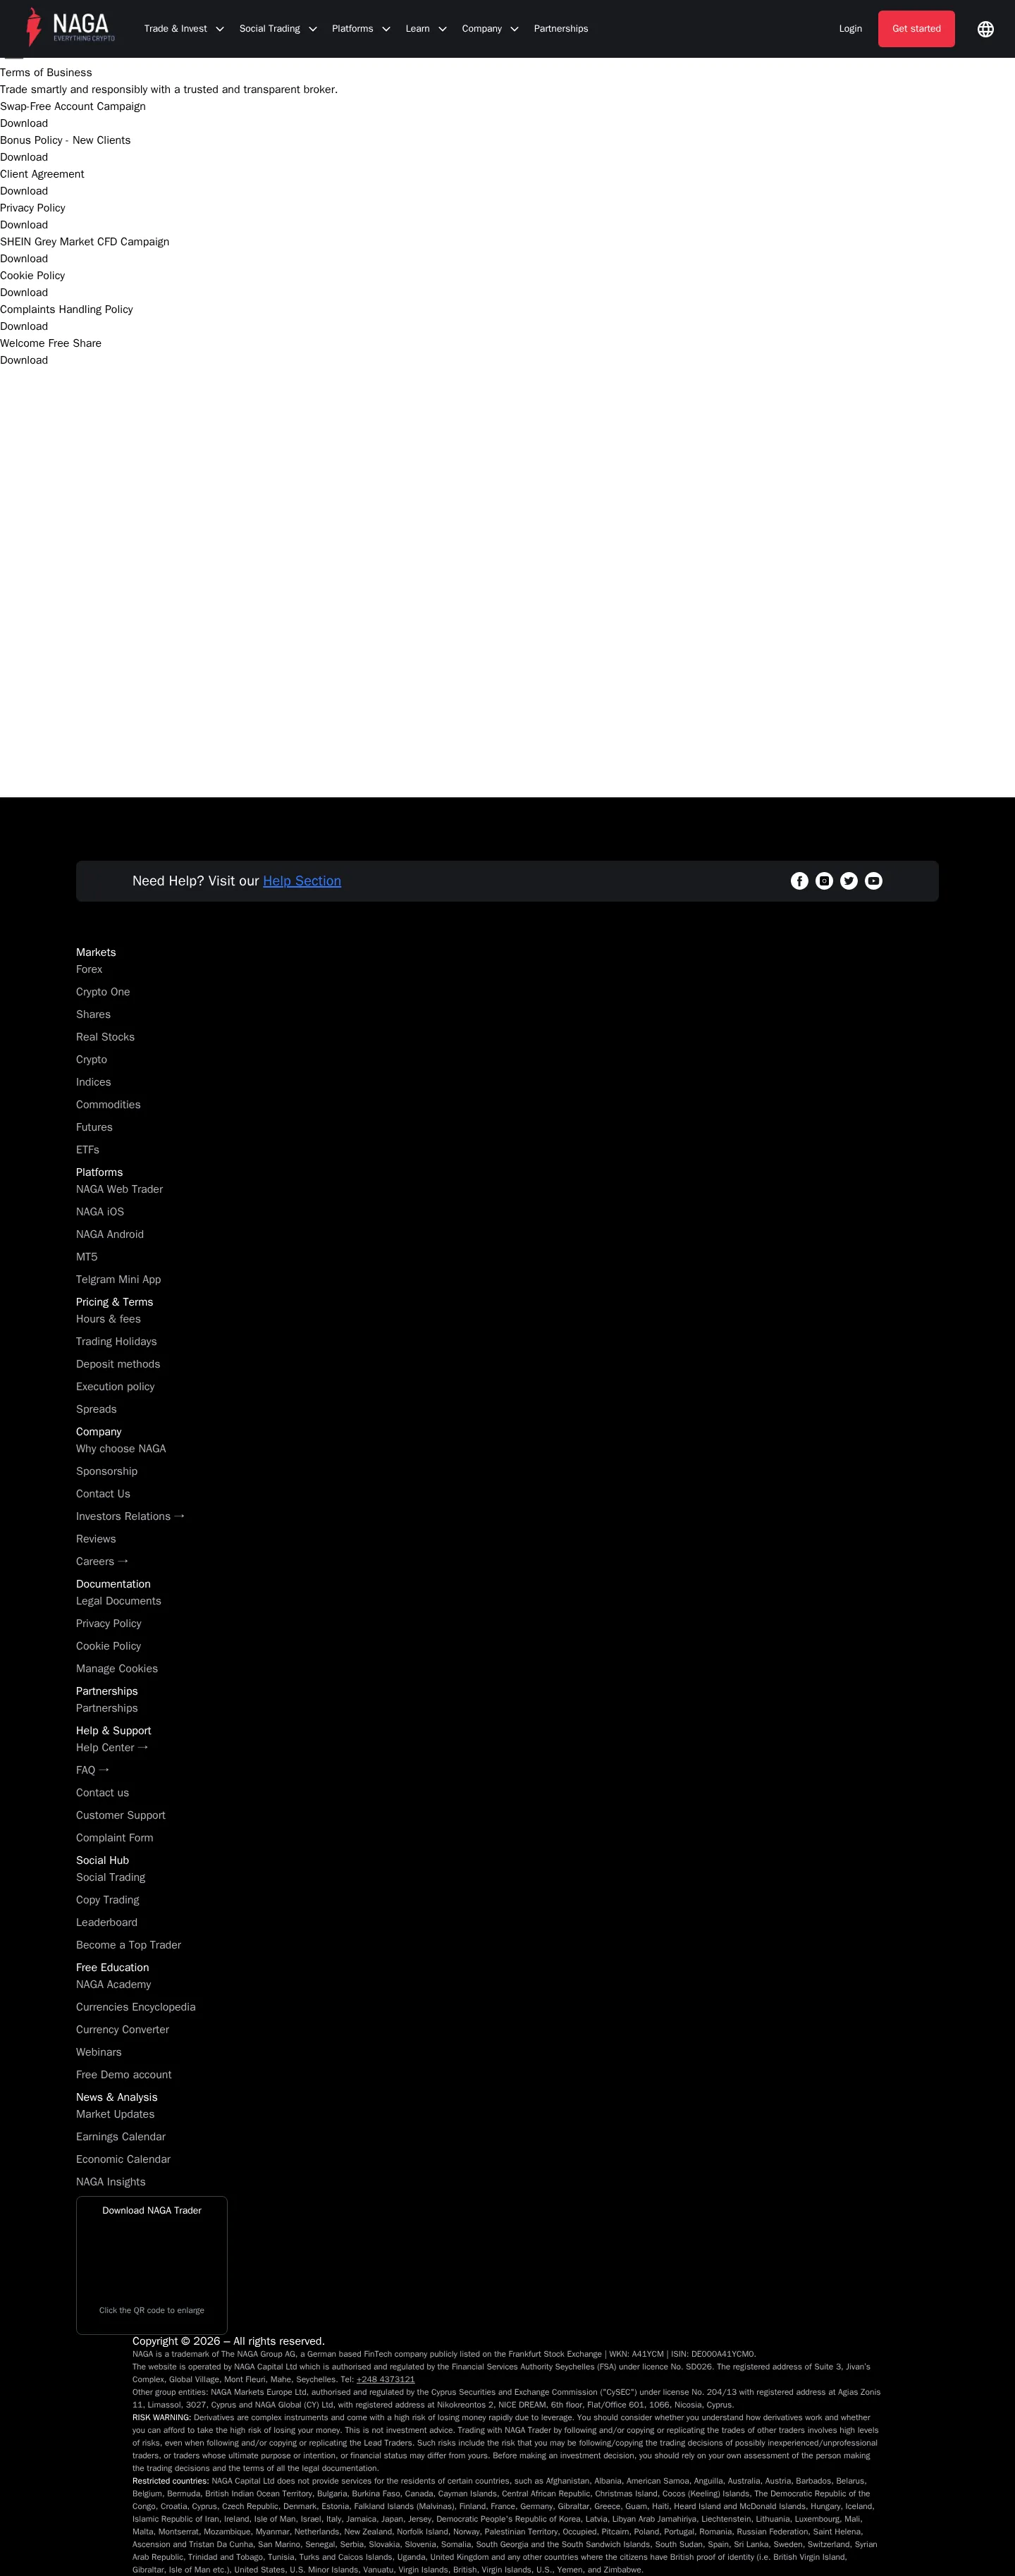
Task: Click Manage Cookies in the footer
Action: [117, 1669]
